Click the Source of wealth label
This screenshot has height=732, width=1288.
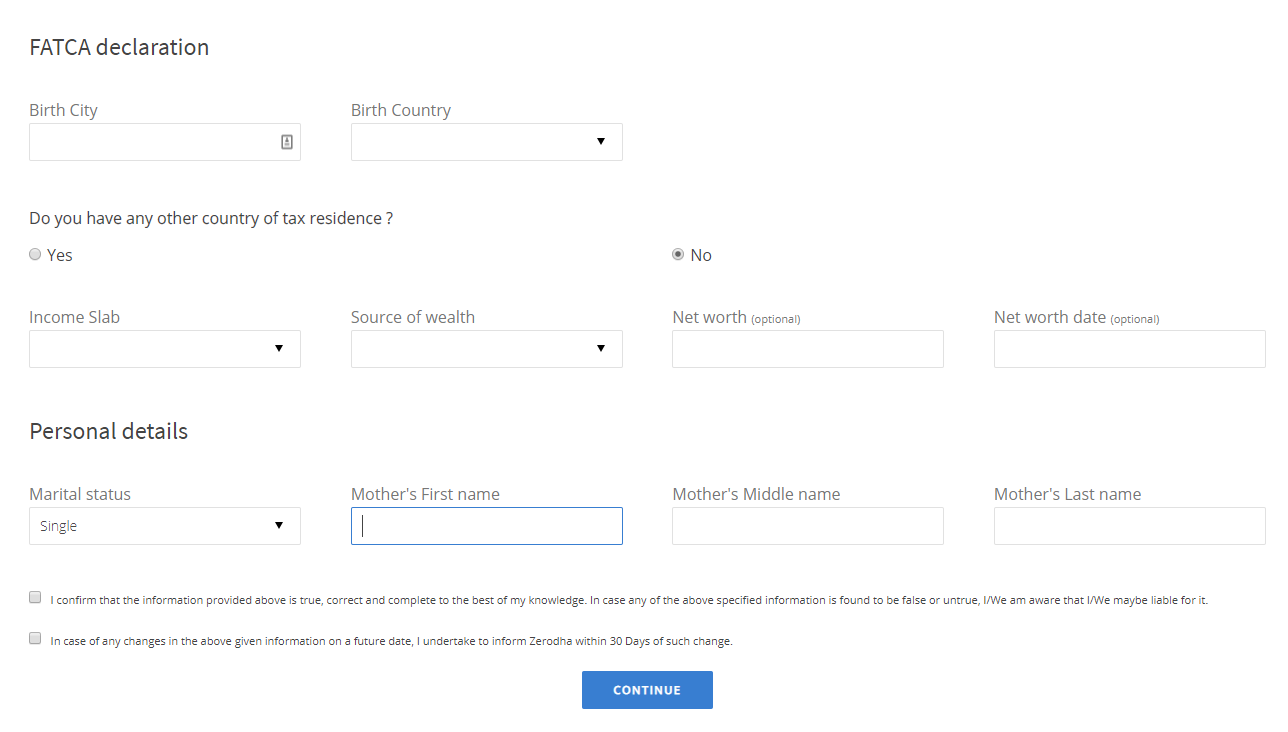coord(413,317)
